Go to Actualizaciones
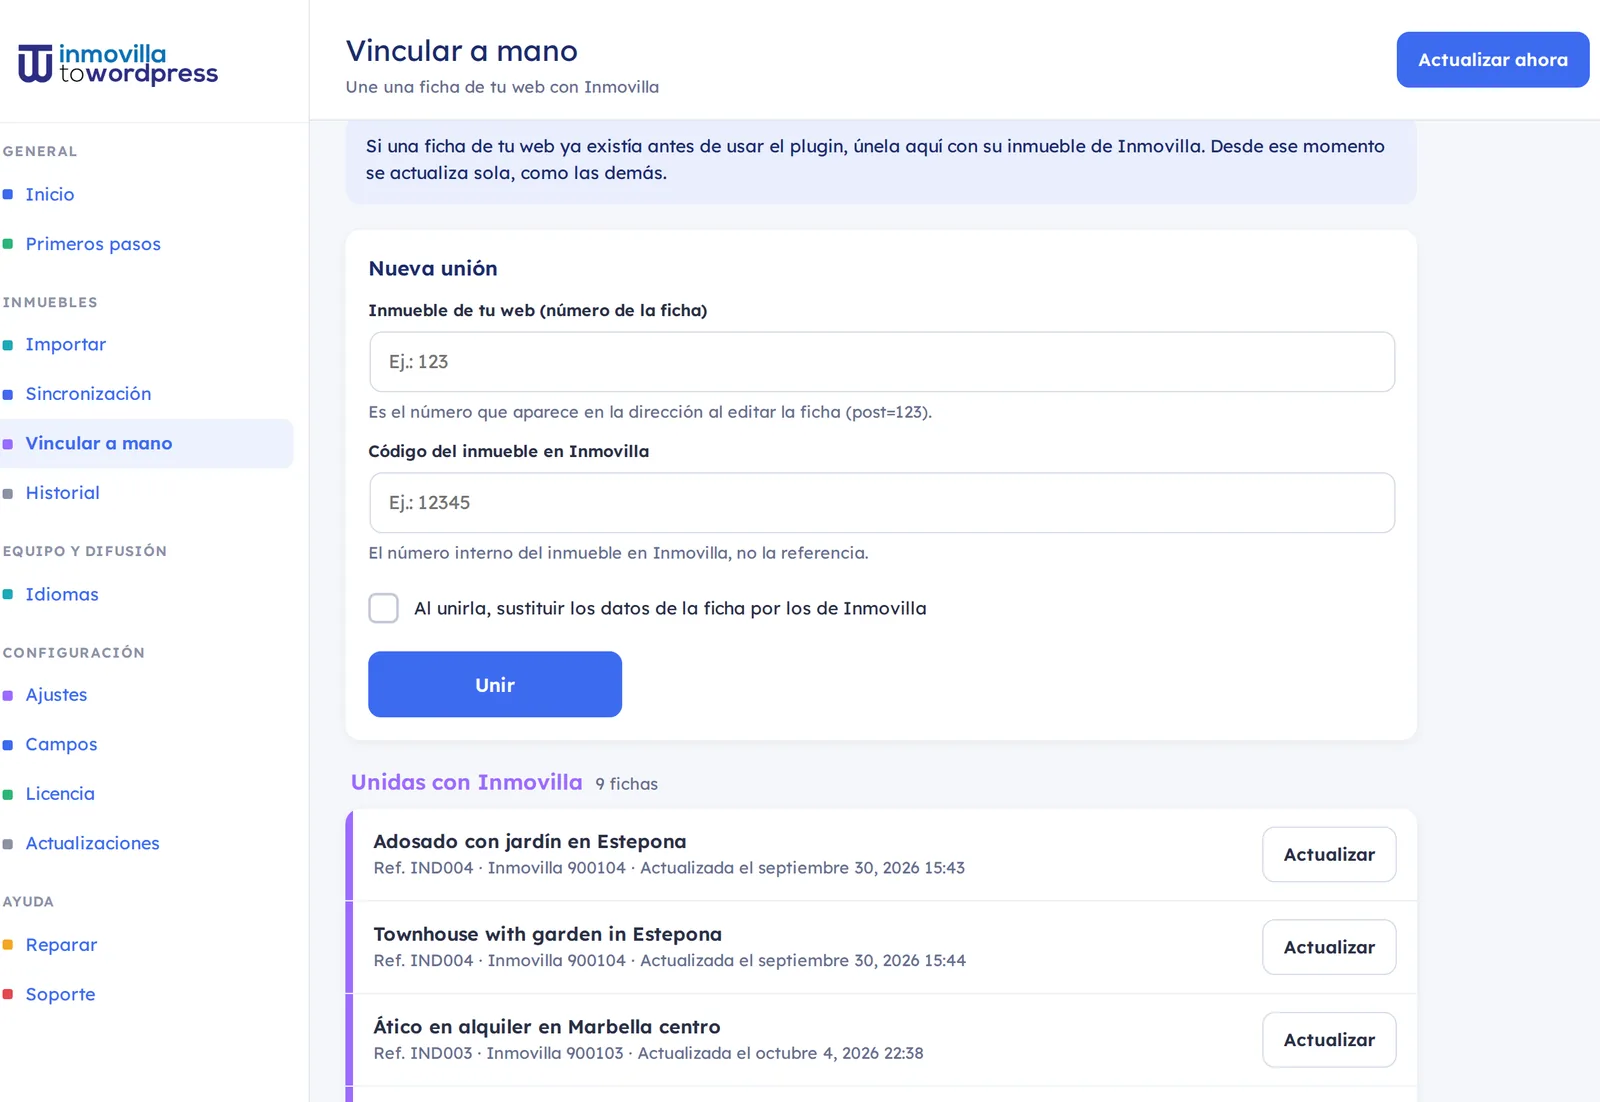 tap(92, 843)
